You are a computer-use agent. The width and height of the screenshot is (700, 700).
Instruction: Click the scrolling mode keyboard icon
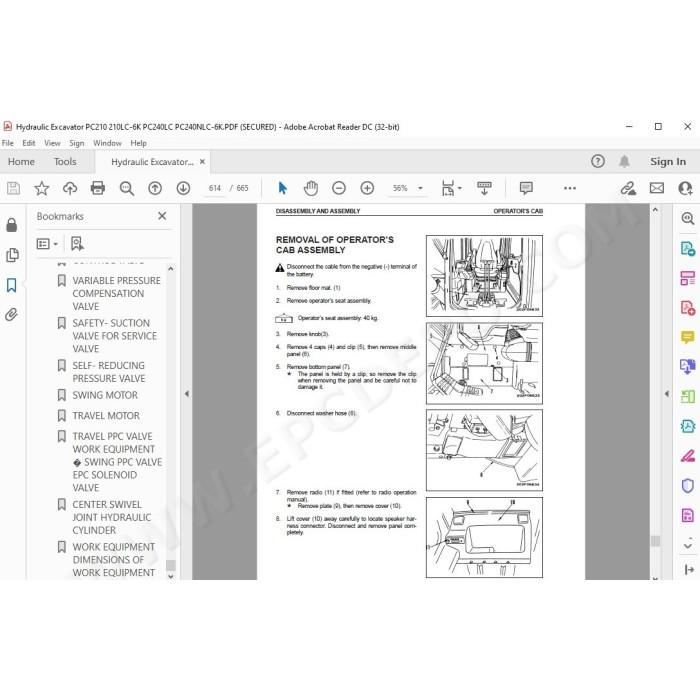(x=484, y=188)
